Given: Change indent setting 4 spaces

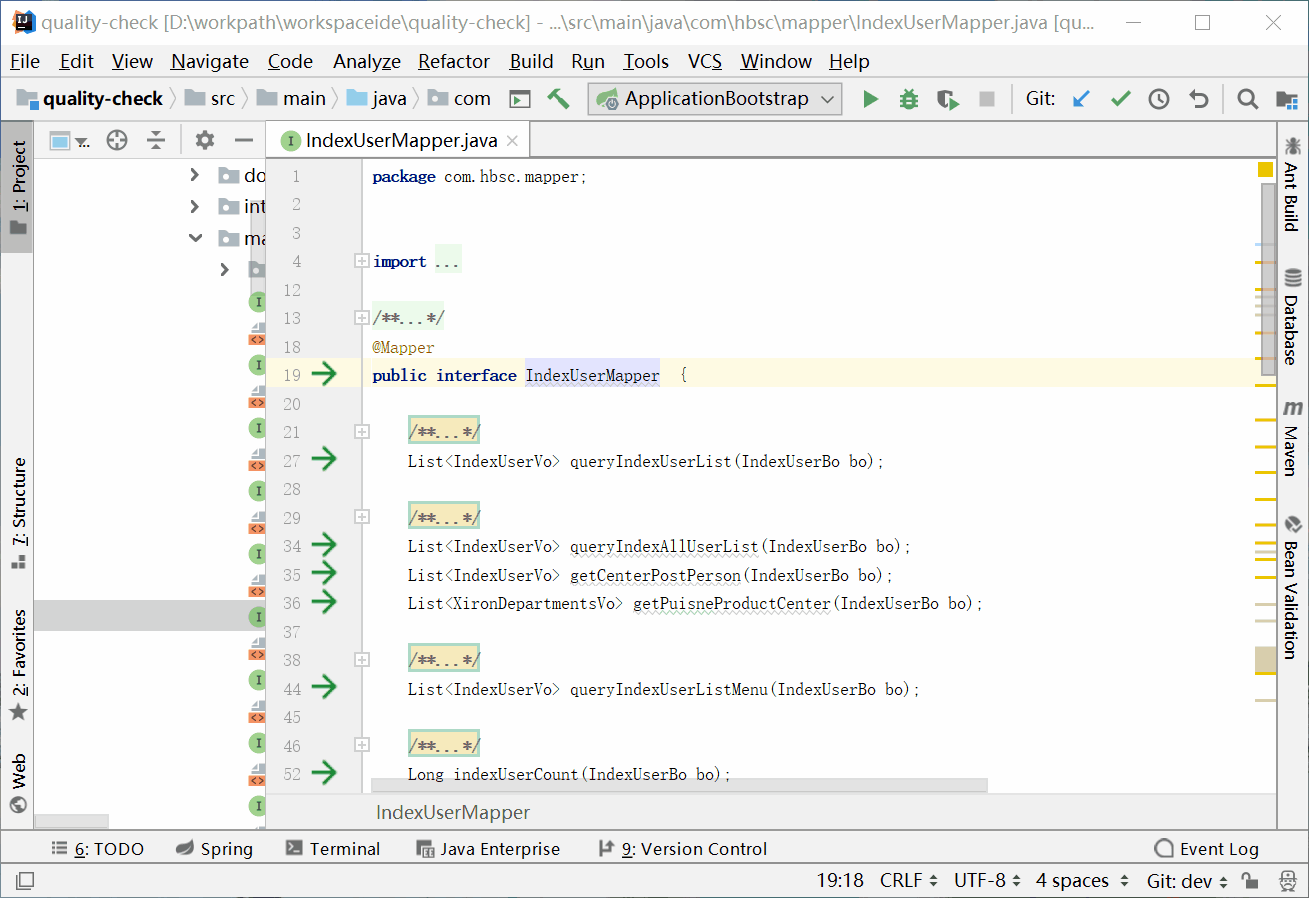Looking at the screenshot, I should (1081, 881).
